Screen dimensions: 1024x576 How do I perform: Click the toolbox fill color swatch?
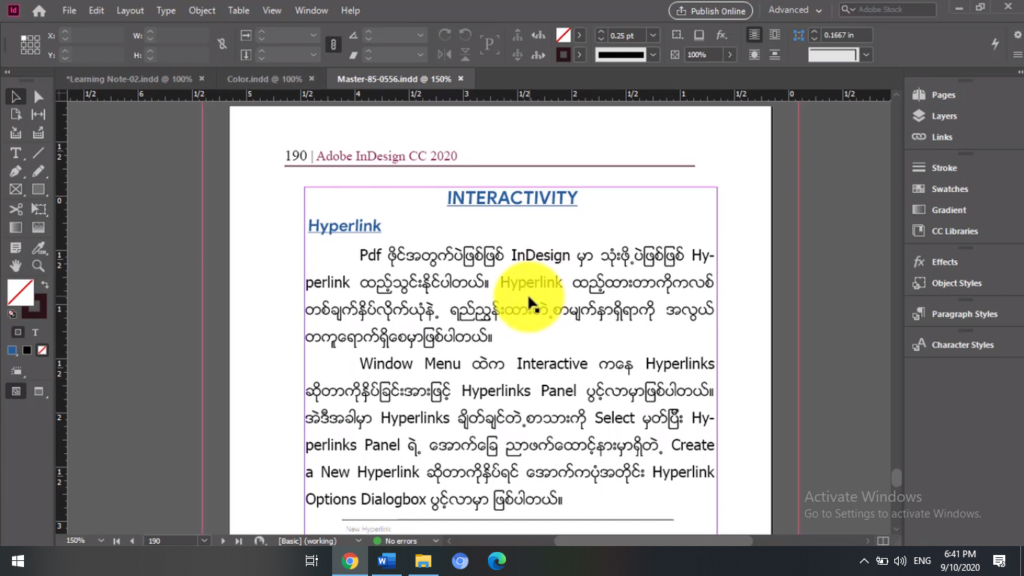(x=20, y=293)
